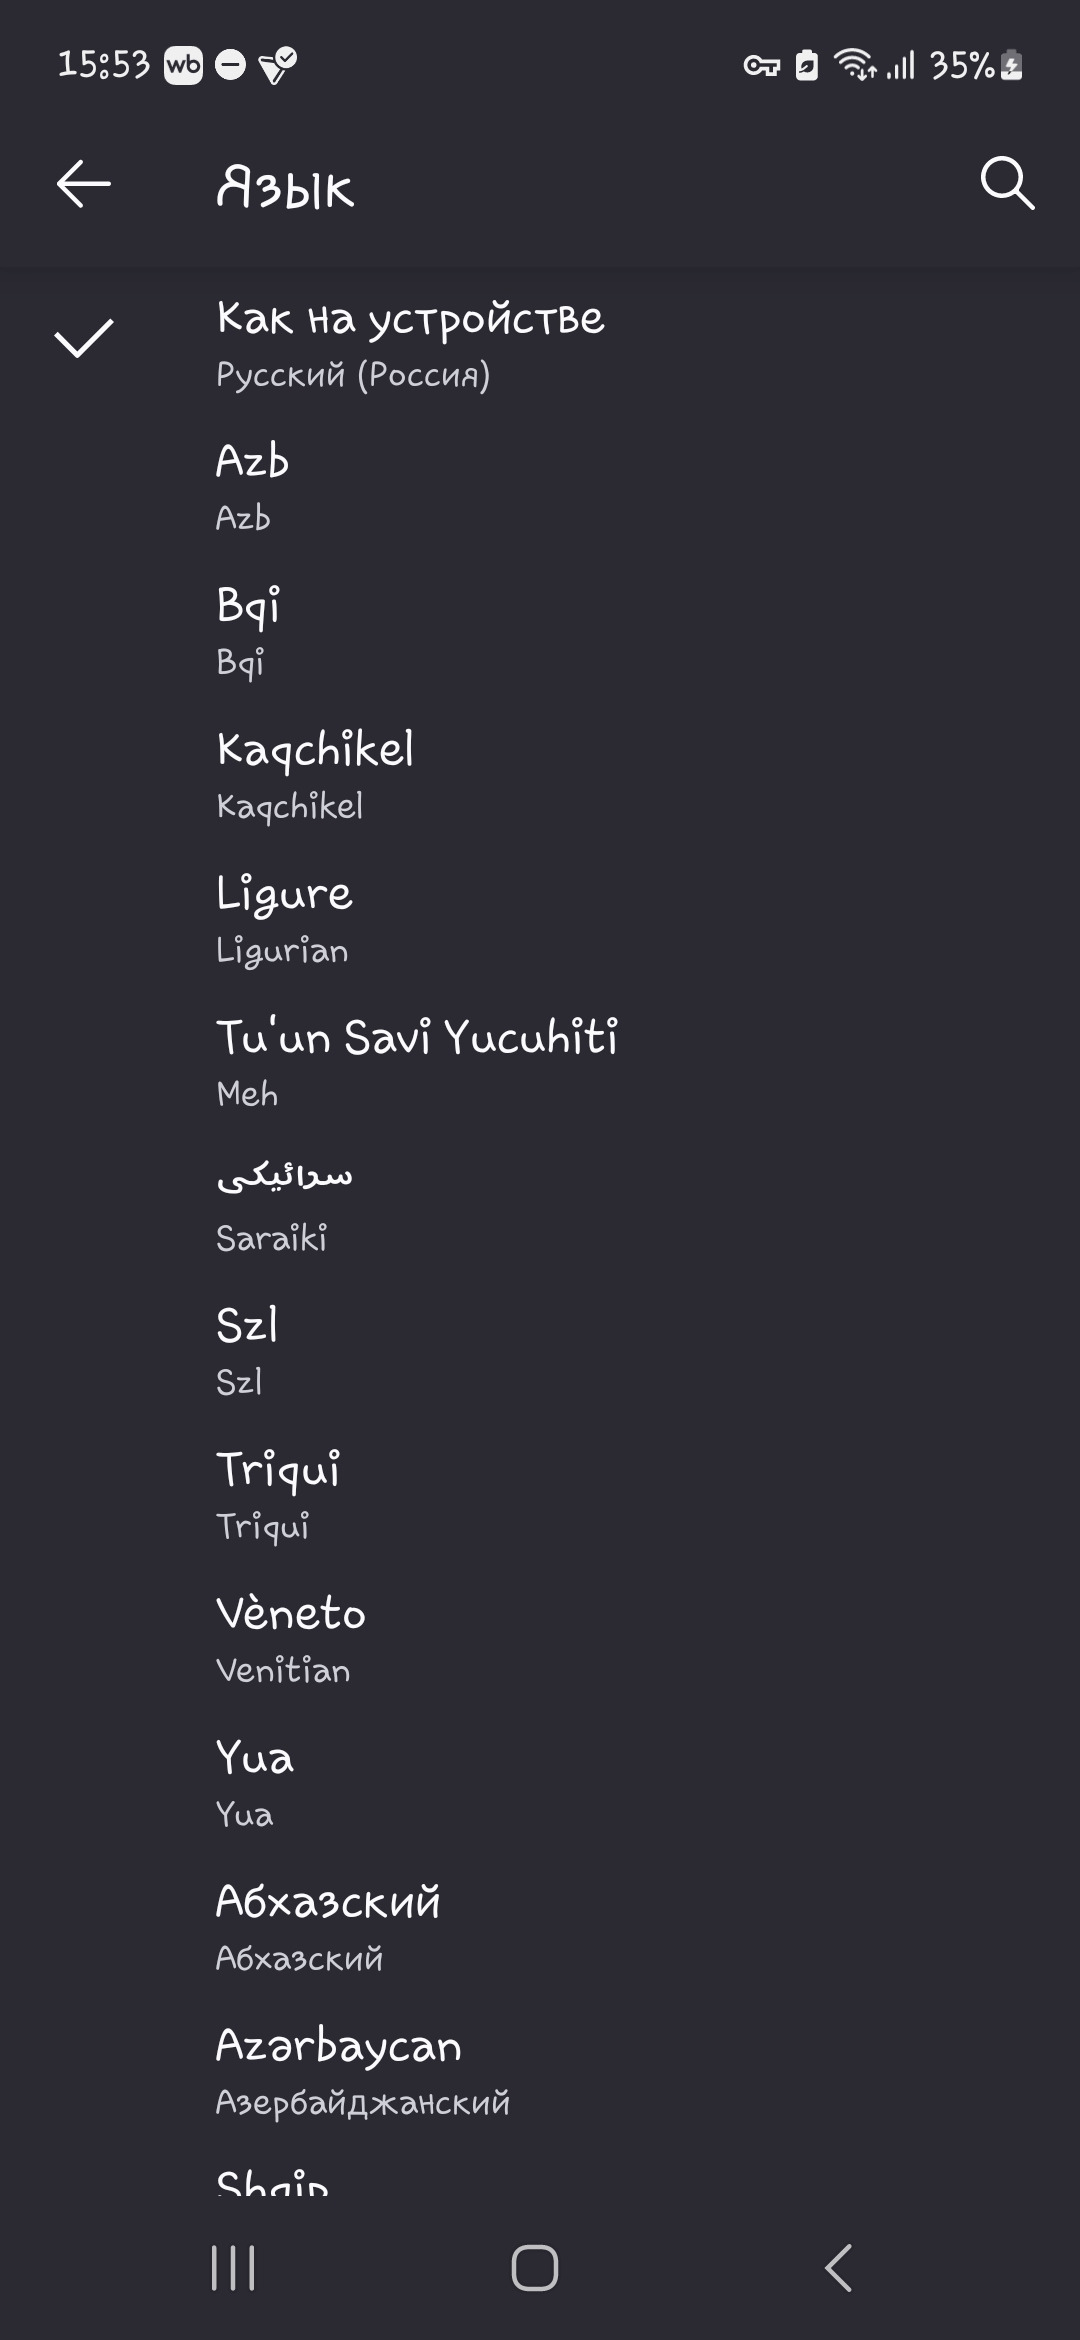Select Tu'un Savi Yucuhiti language
Image resolution: width=1080 pixels, height=2340 pixels.
tap(417, 1063)
